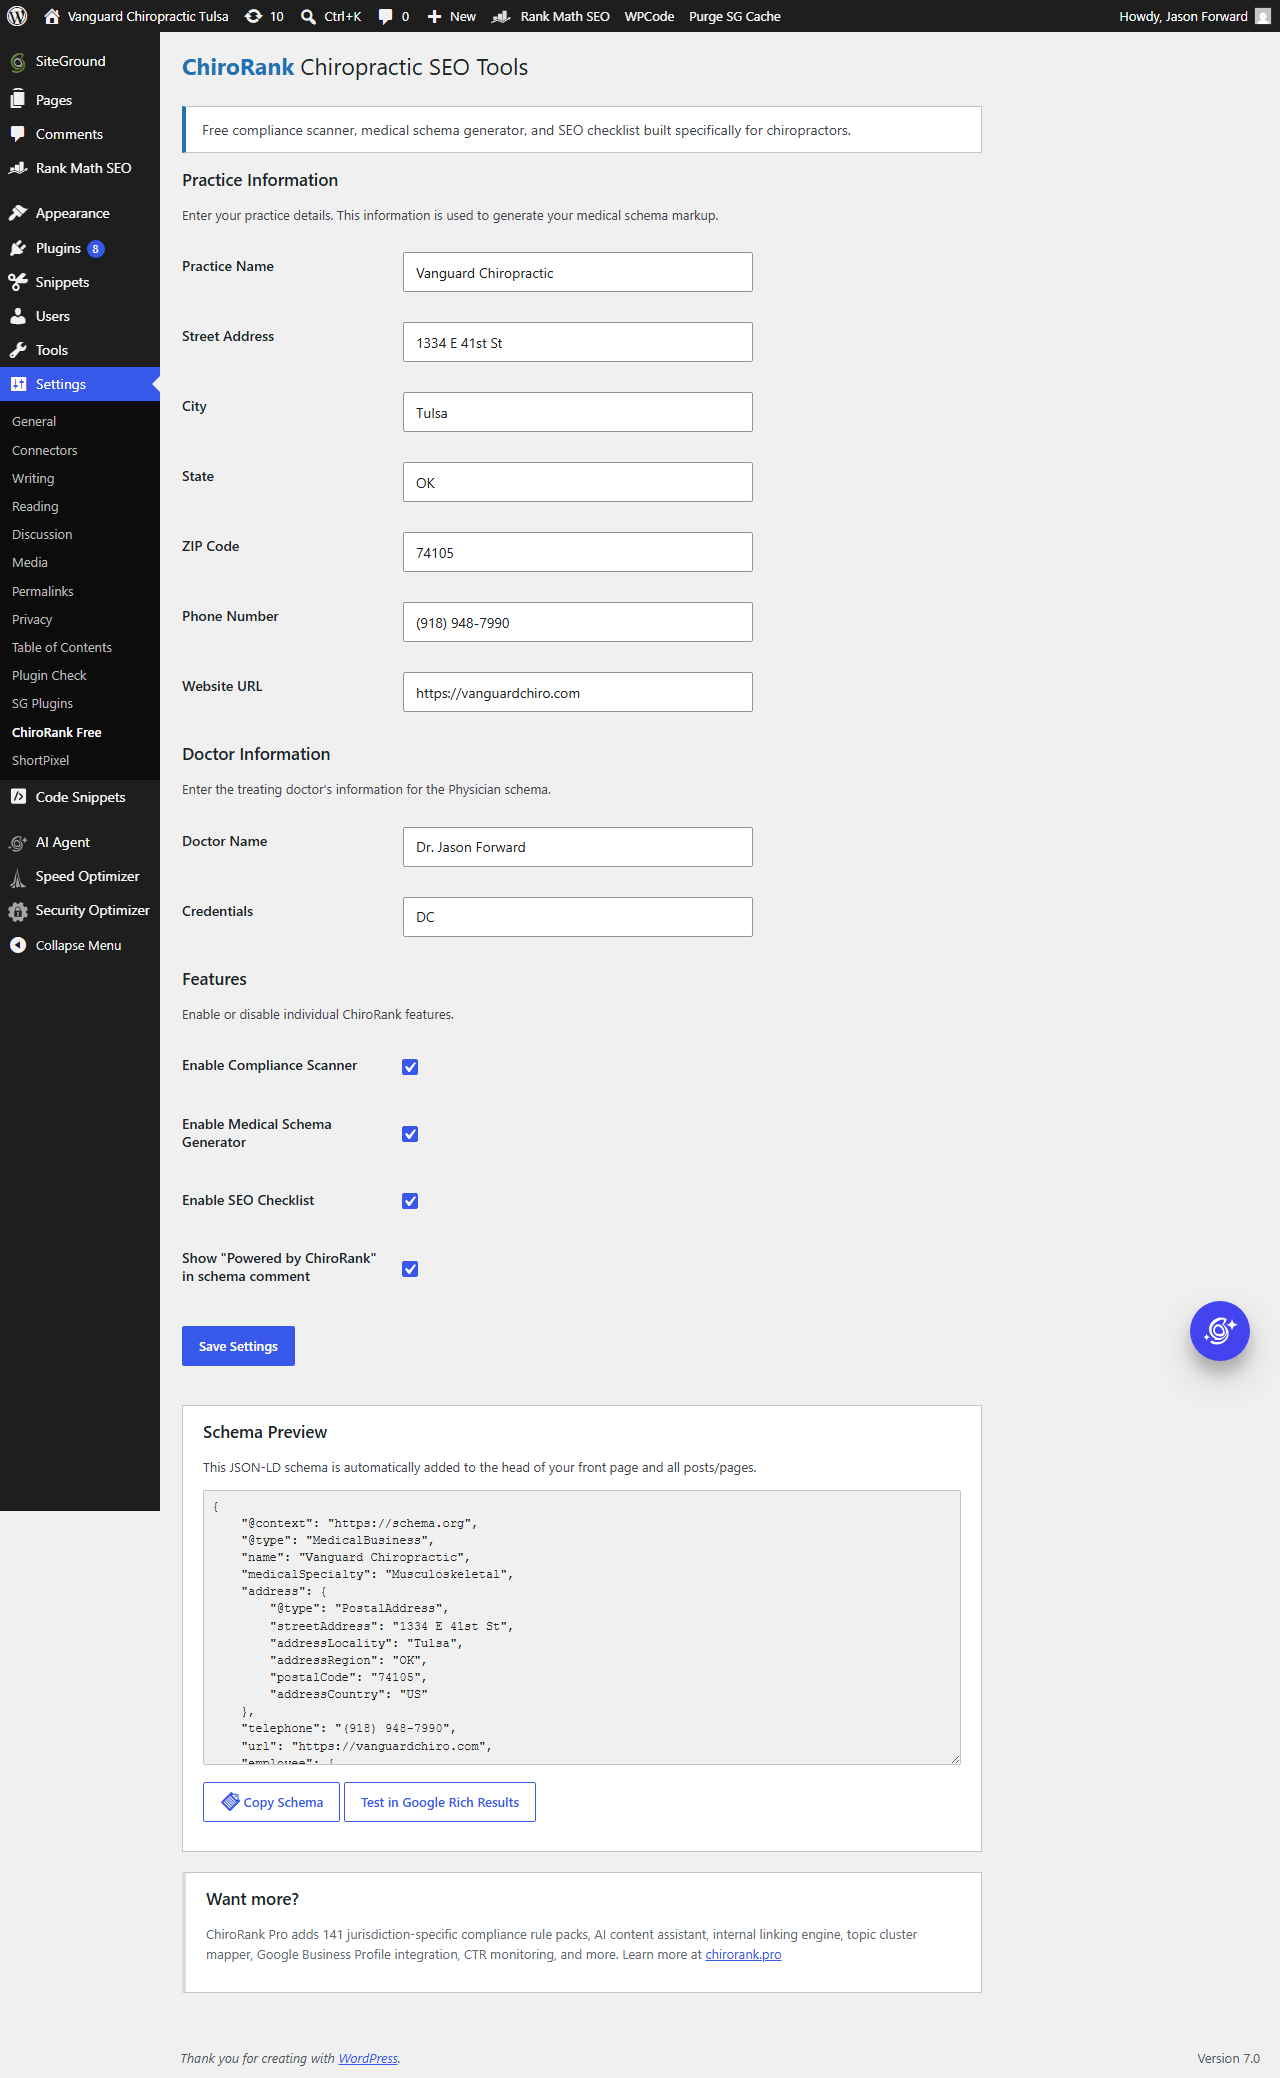Viewport: 1280px width, 2078px height.
Task: Visit the chirorank.pro link
Action: pos(743,1954)
